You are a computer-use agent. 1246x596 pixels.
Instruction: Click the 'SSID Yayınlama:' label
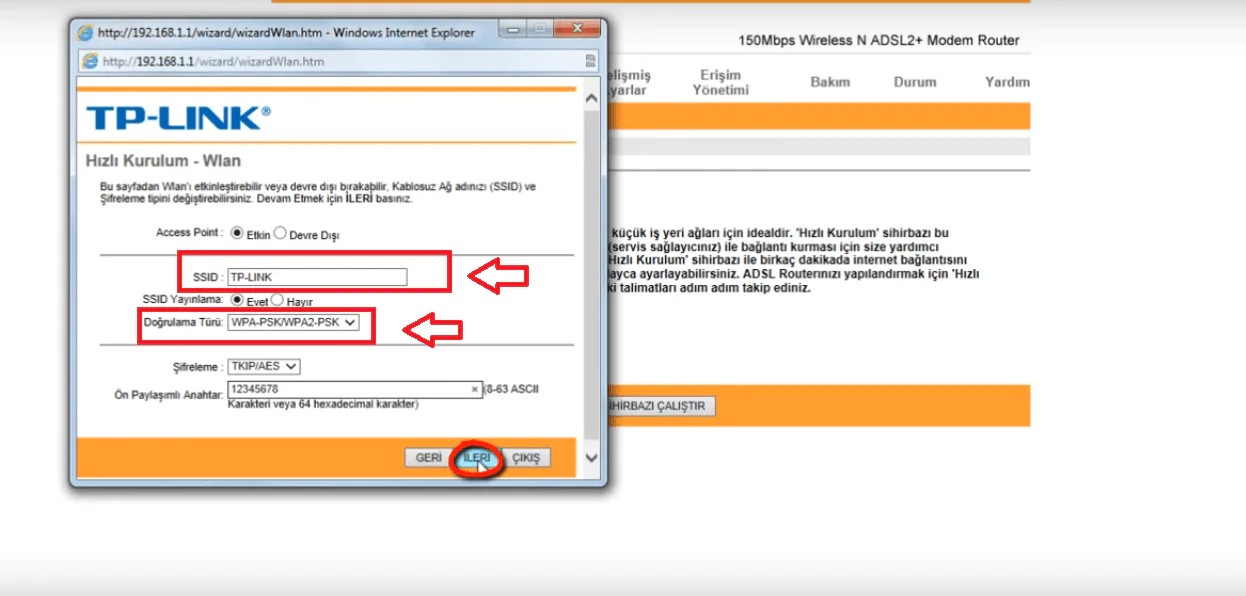pos(183,299)
